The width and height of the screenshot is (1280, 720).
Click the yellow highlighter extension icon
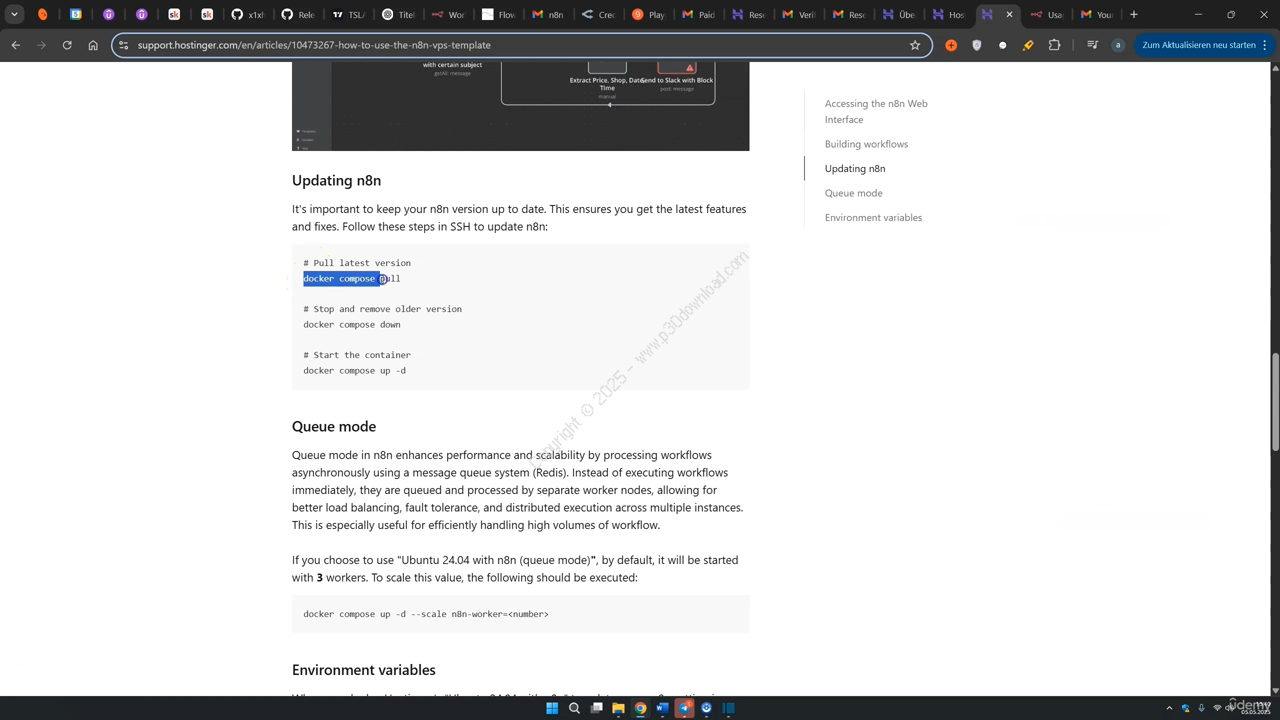click(x=1028, y=45)
